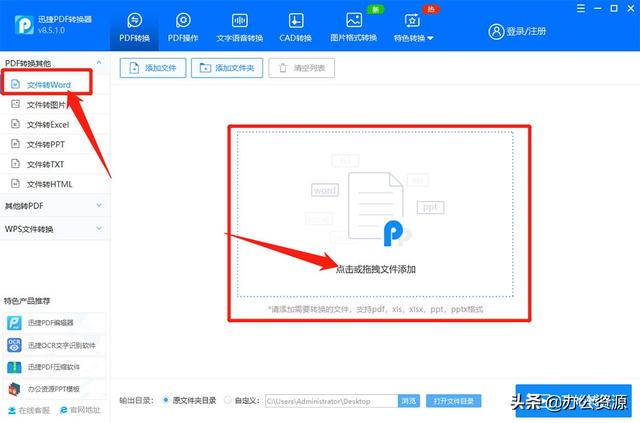This screenshot has width=640, height=423.
Task: Click the 文件转HTML icon
Action: click(15, 184)
